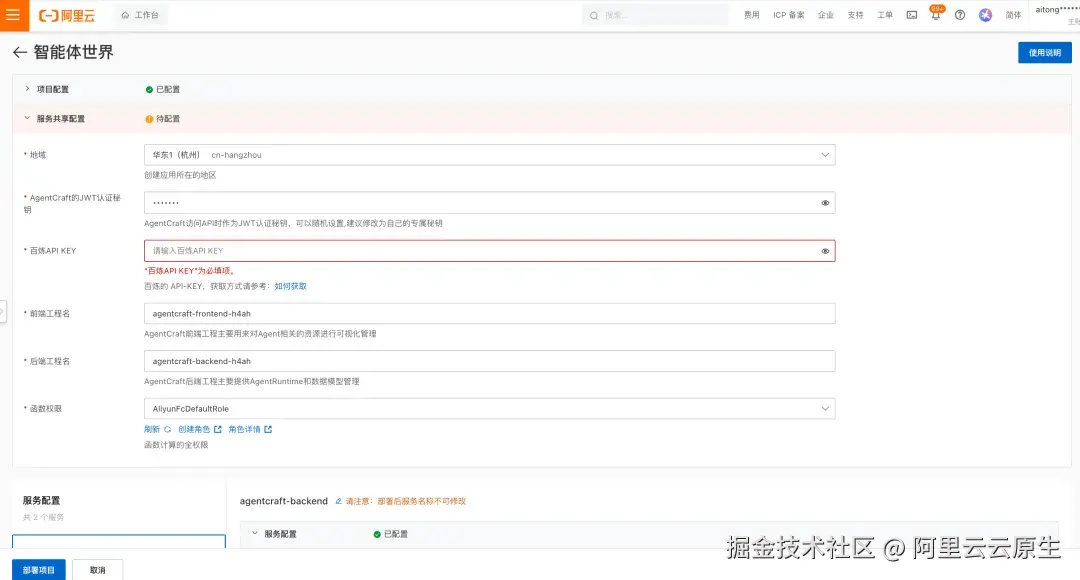This screenshot has width=1080, height=580.
Task: Click the green 已配置 status beside 项目配置
Action: [x=163, y=90]
